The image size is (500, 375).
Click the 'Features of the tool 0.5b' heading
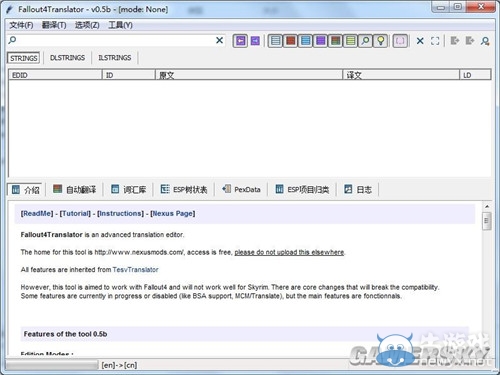coord(65,334)
